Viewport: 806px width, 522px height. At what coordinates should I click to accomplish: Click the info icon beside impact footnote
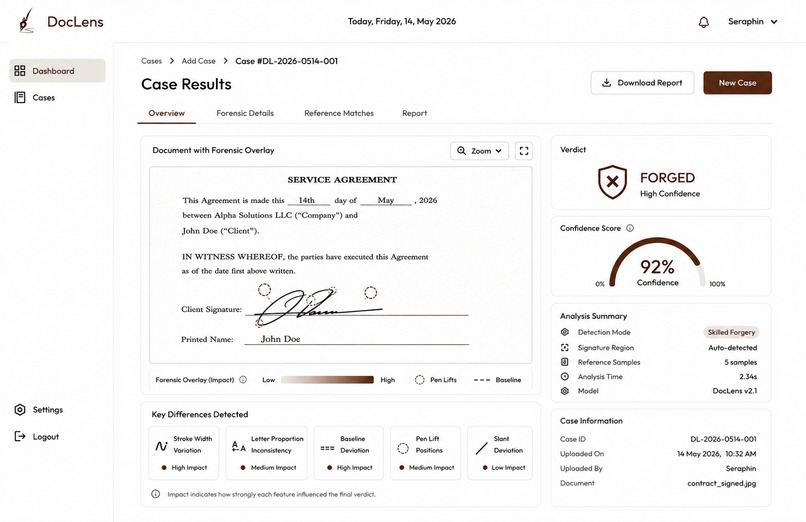[x=155, y=494]
